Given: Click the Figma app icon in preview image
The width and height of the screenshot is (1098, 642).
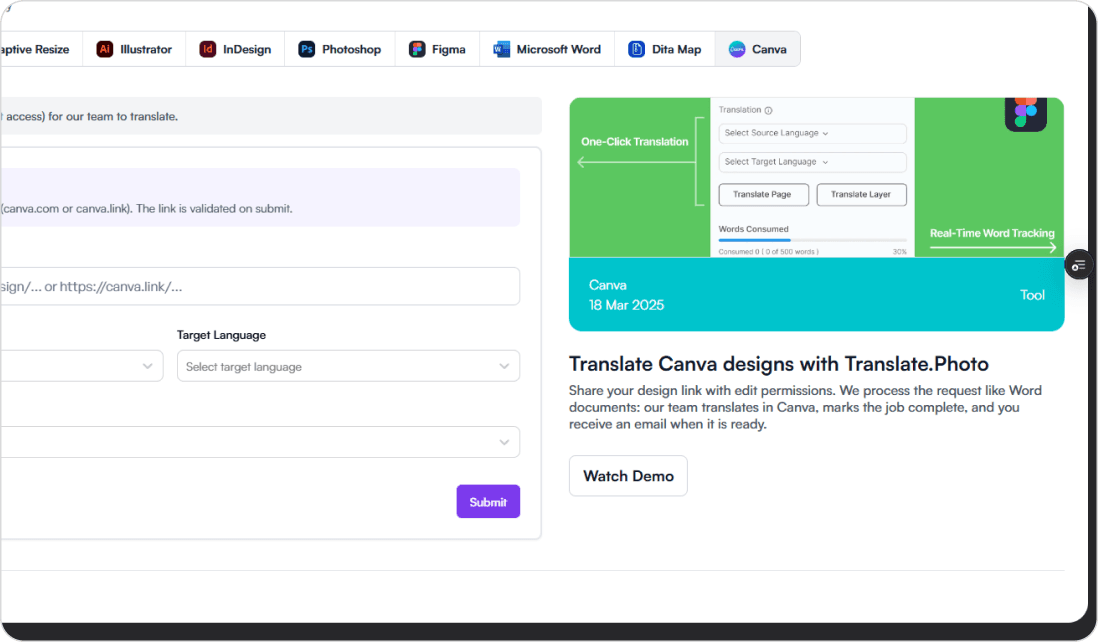Looking at the screenshot, I should (1025, 113).
